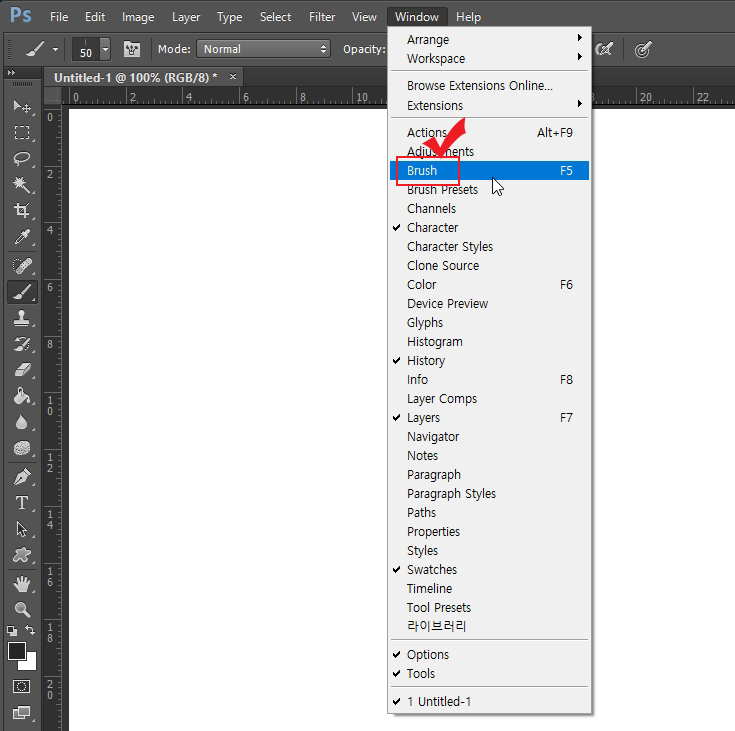The height and width of the screenshot is (731, 735).
Task: Select the Eyedropper tool
Action: coord(22,237)
